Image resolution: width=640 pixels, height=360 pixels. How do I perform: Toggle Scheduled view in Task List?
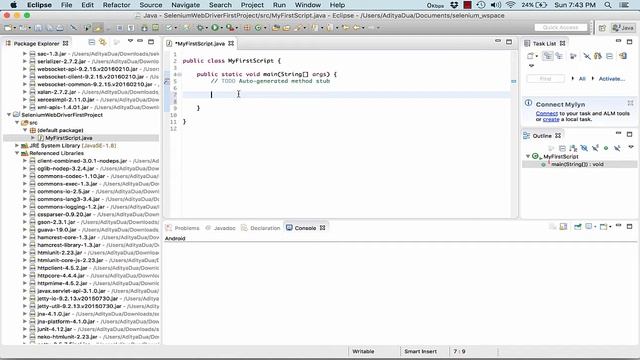[x=559, y=56]
